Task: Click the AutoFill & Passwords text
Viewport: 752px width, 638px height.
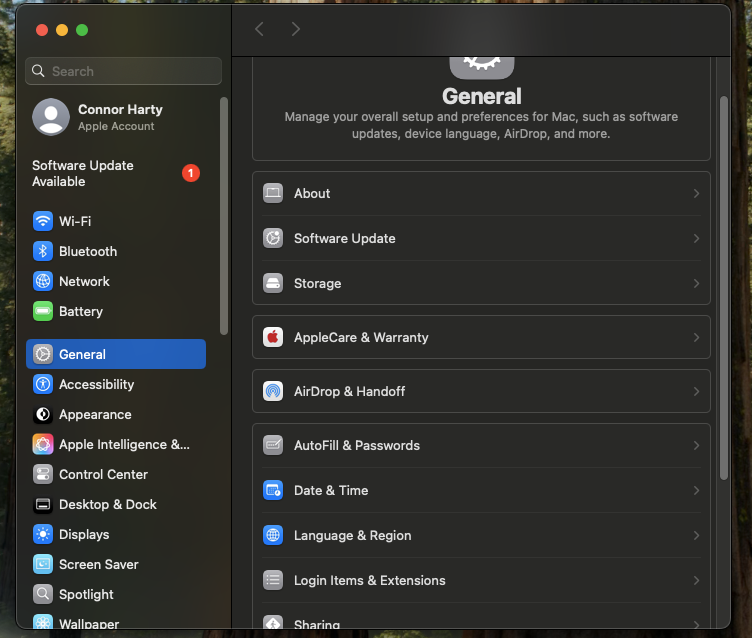Action: point(357,445)
